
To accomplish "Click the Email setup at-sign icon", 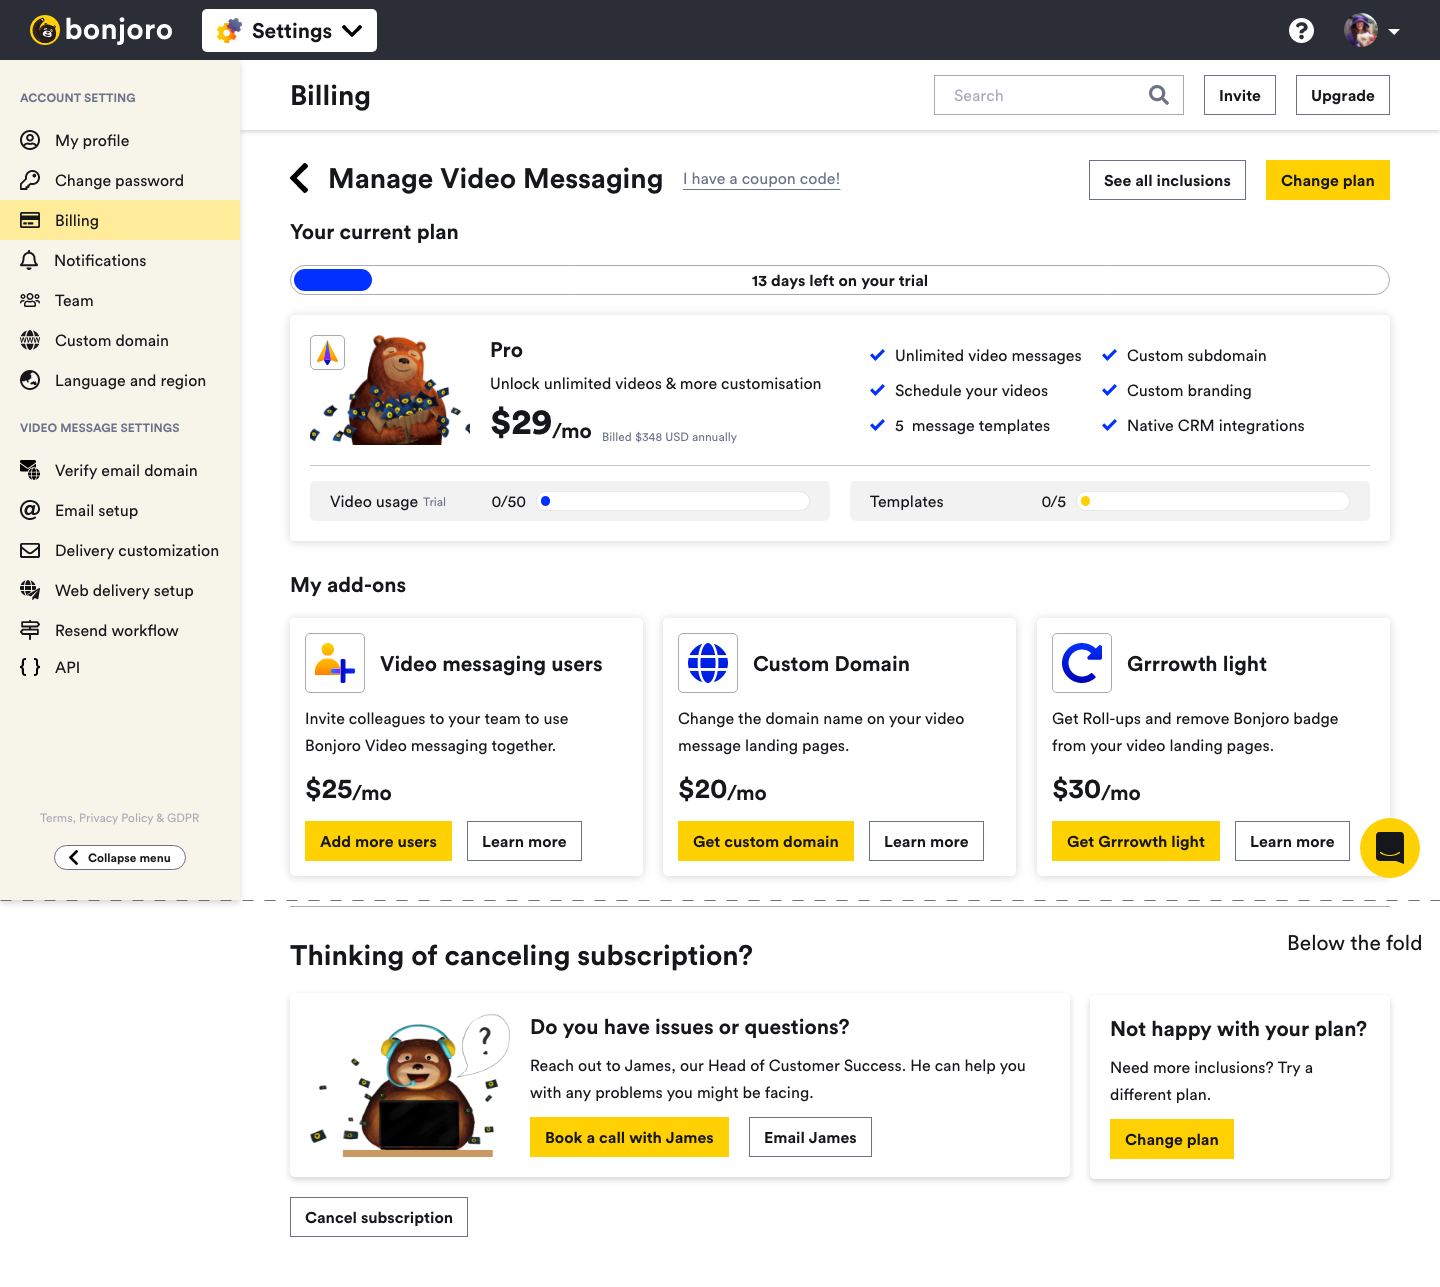I will point(30,510).
